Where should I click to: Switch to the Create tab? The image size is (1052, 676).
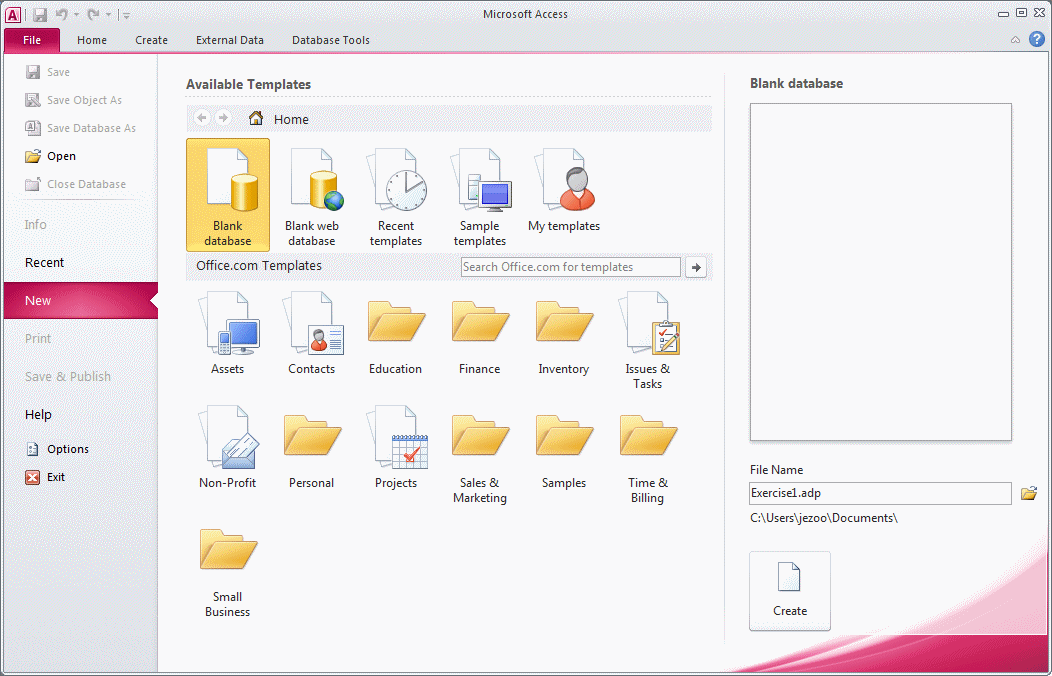point(152,40)
